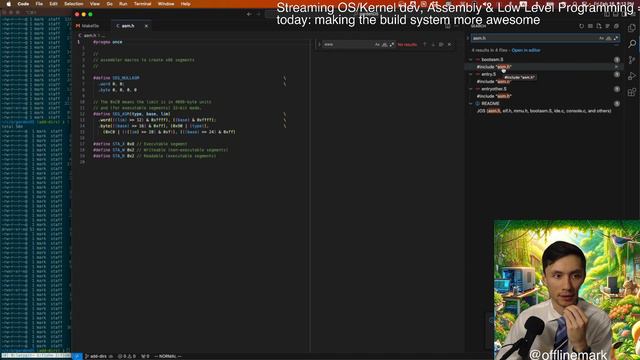Open the Go menu
The width and height of the screenshot is (640, 360).
coord(109,4)
